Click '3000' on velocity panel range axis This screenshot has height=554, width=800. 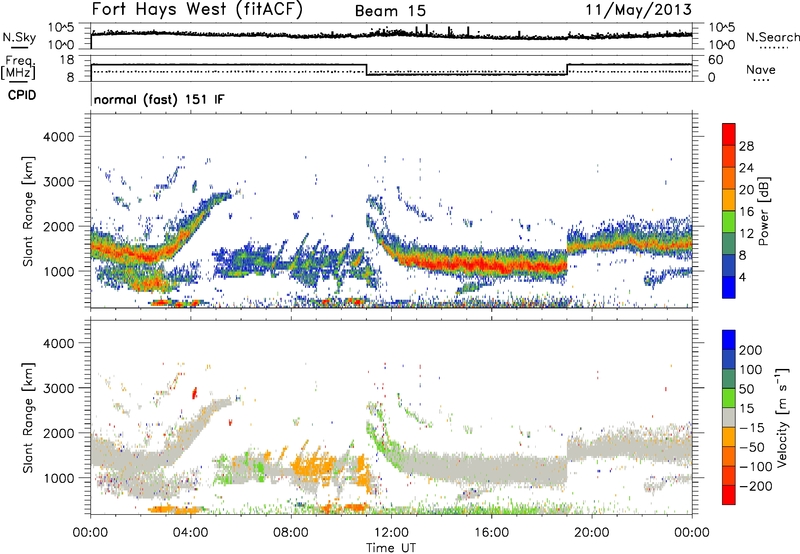click(x=59, y=388)
